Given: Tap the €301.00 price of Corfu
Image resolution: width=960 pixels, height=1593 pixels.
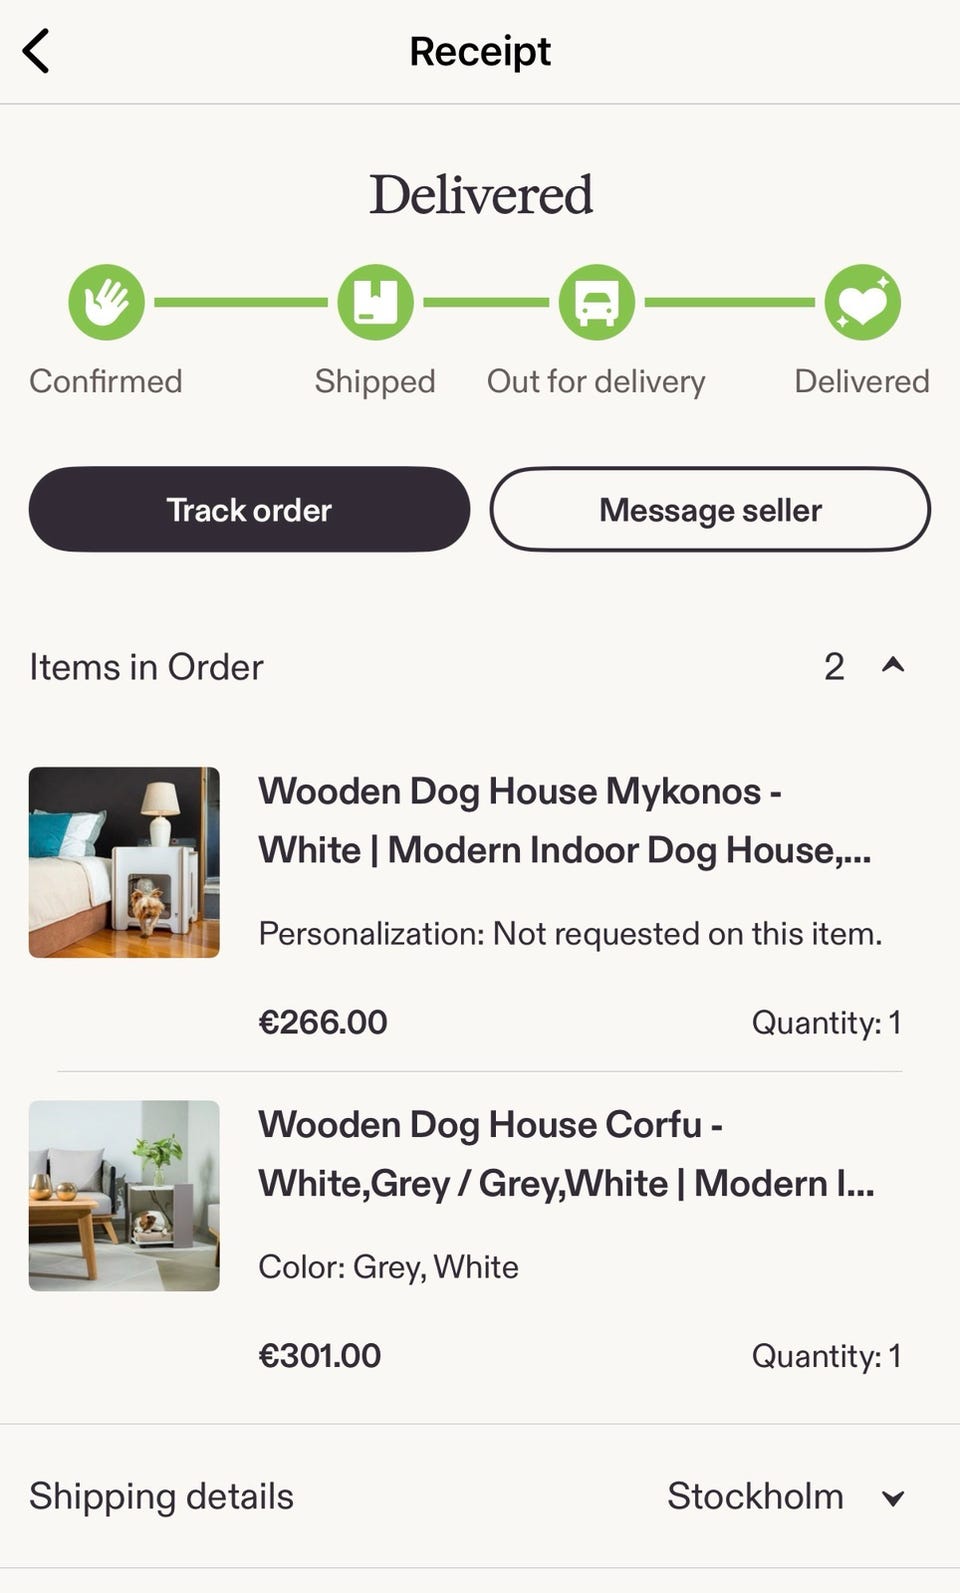Looking at the screenshot, I should pyautogui.click(x=319, y=1355).
